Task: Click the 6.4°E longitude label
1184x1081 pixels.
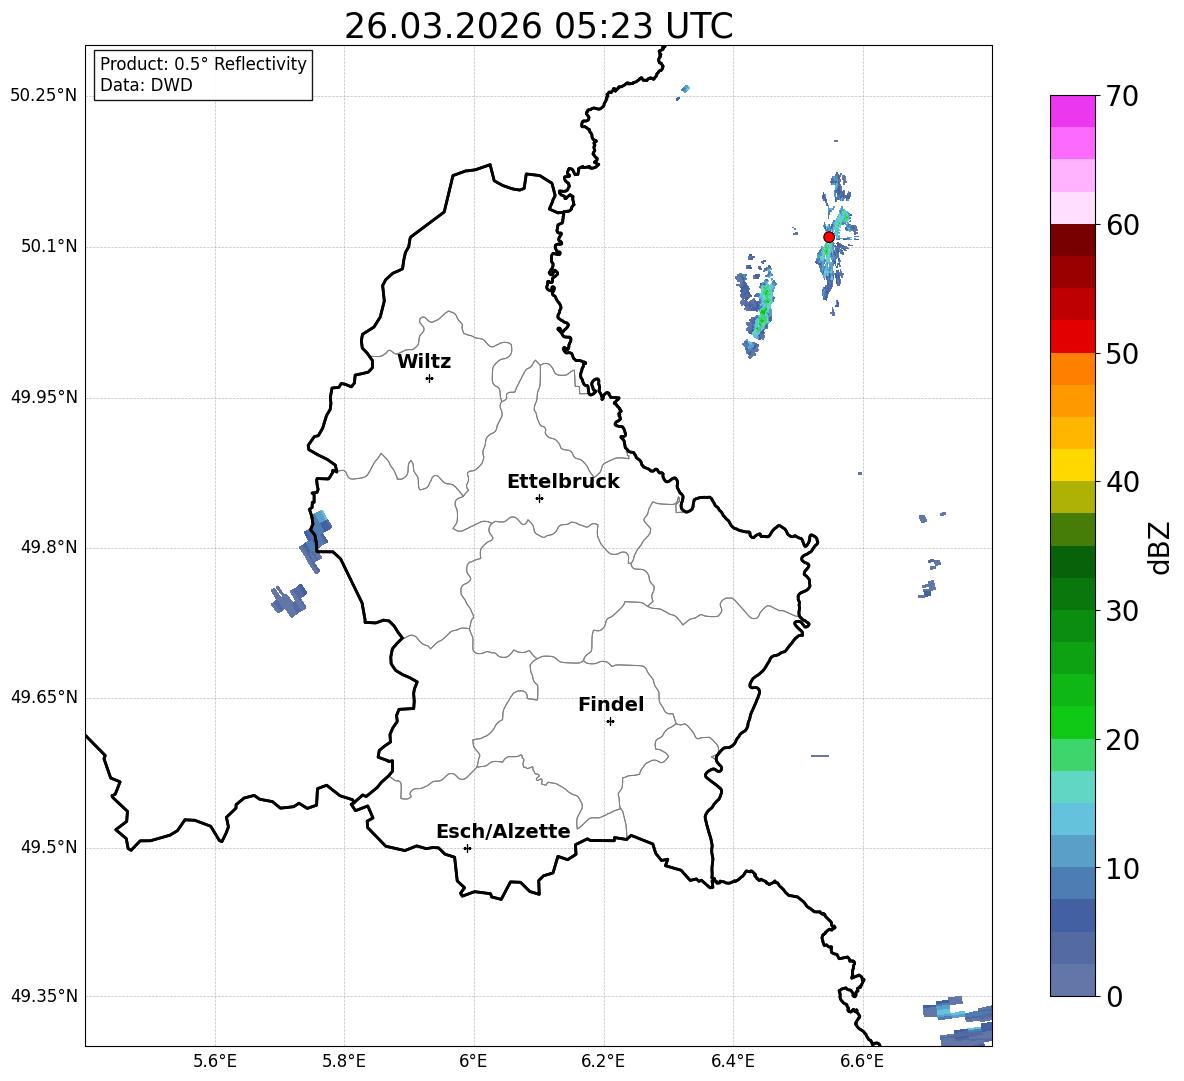Action: pos(732,1061)
